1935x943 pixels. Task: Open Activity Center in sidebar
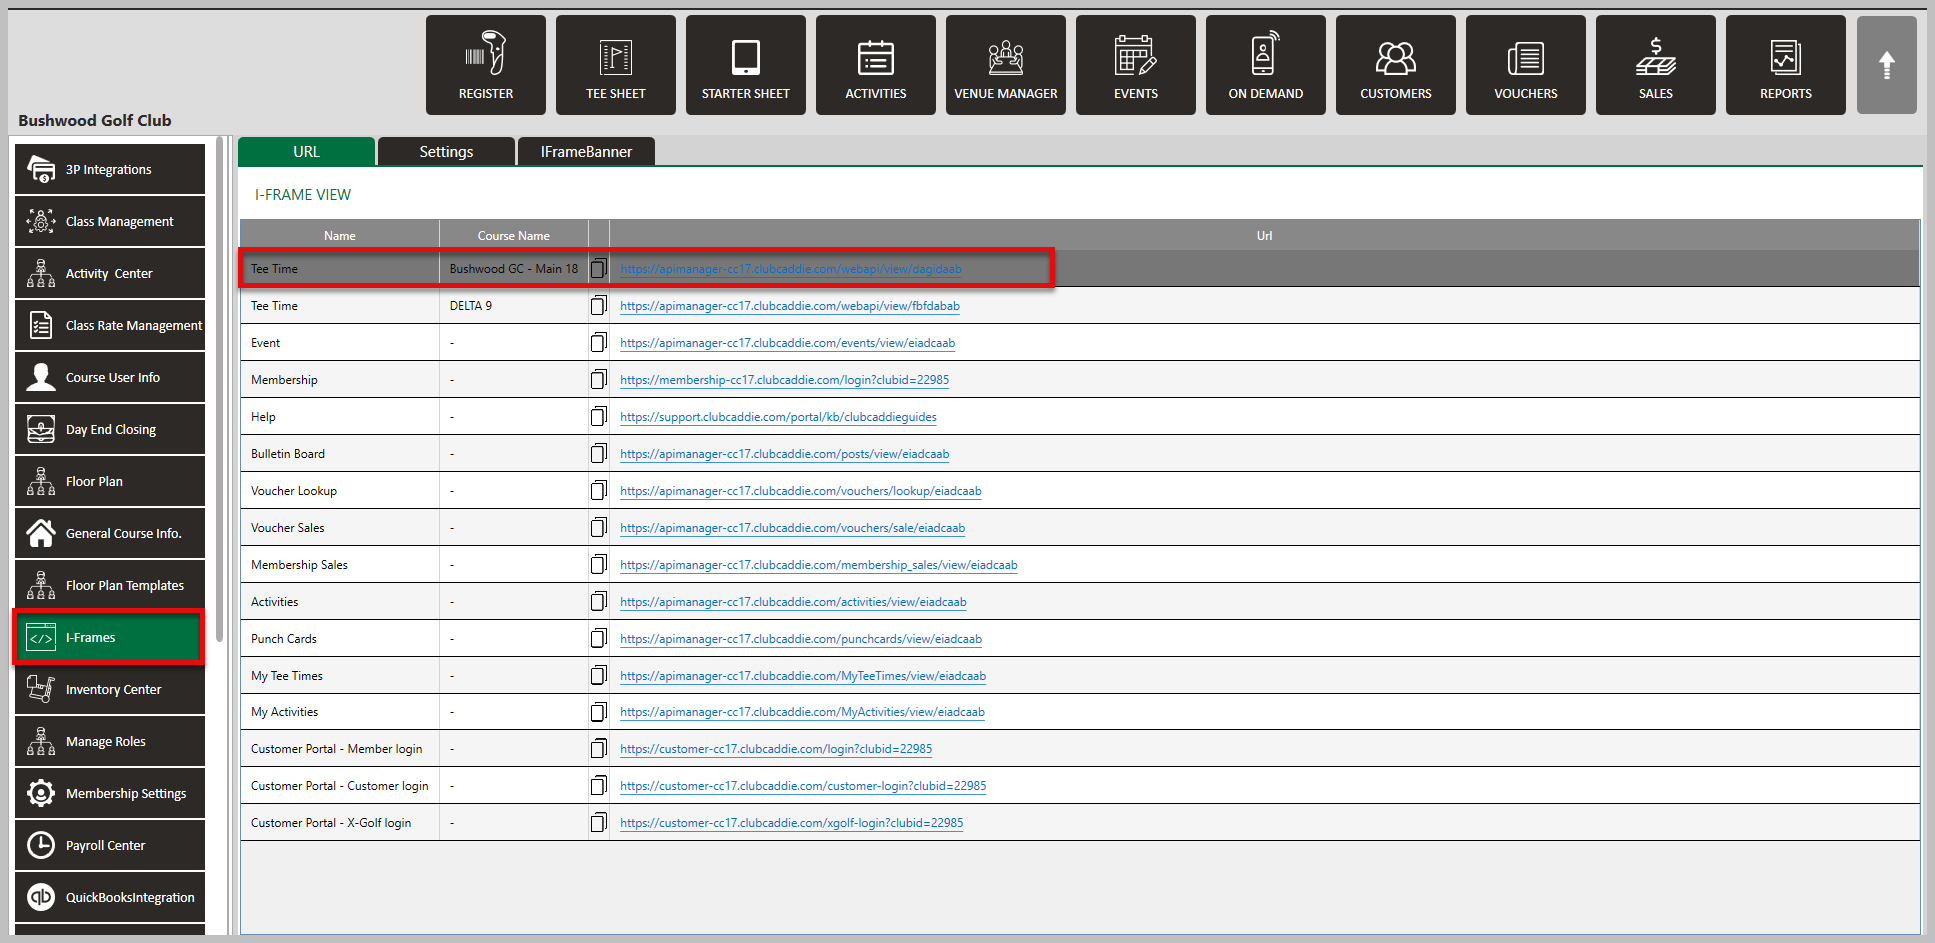[110, 273]
